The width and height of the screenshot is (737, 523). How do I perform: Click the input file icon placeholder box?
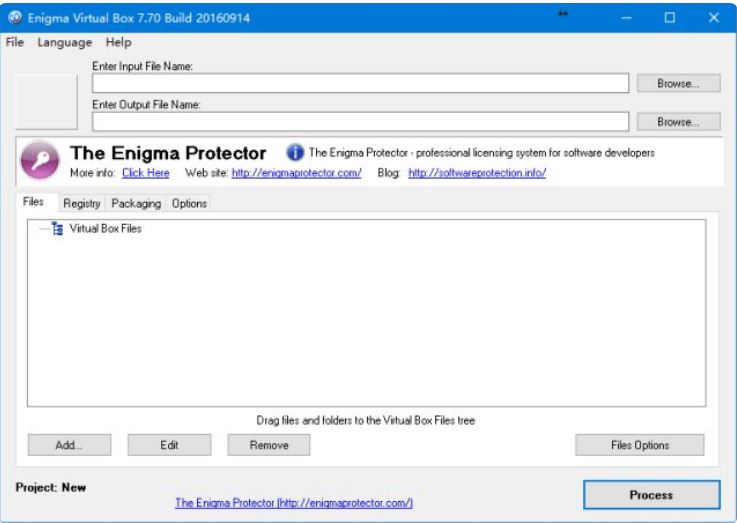point(46,101)
